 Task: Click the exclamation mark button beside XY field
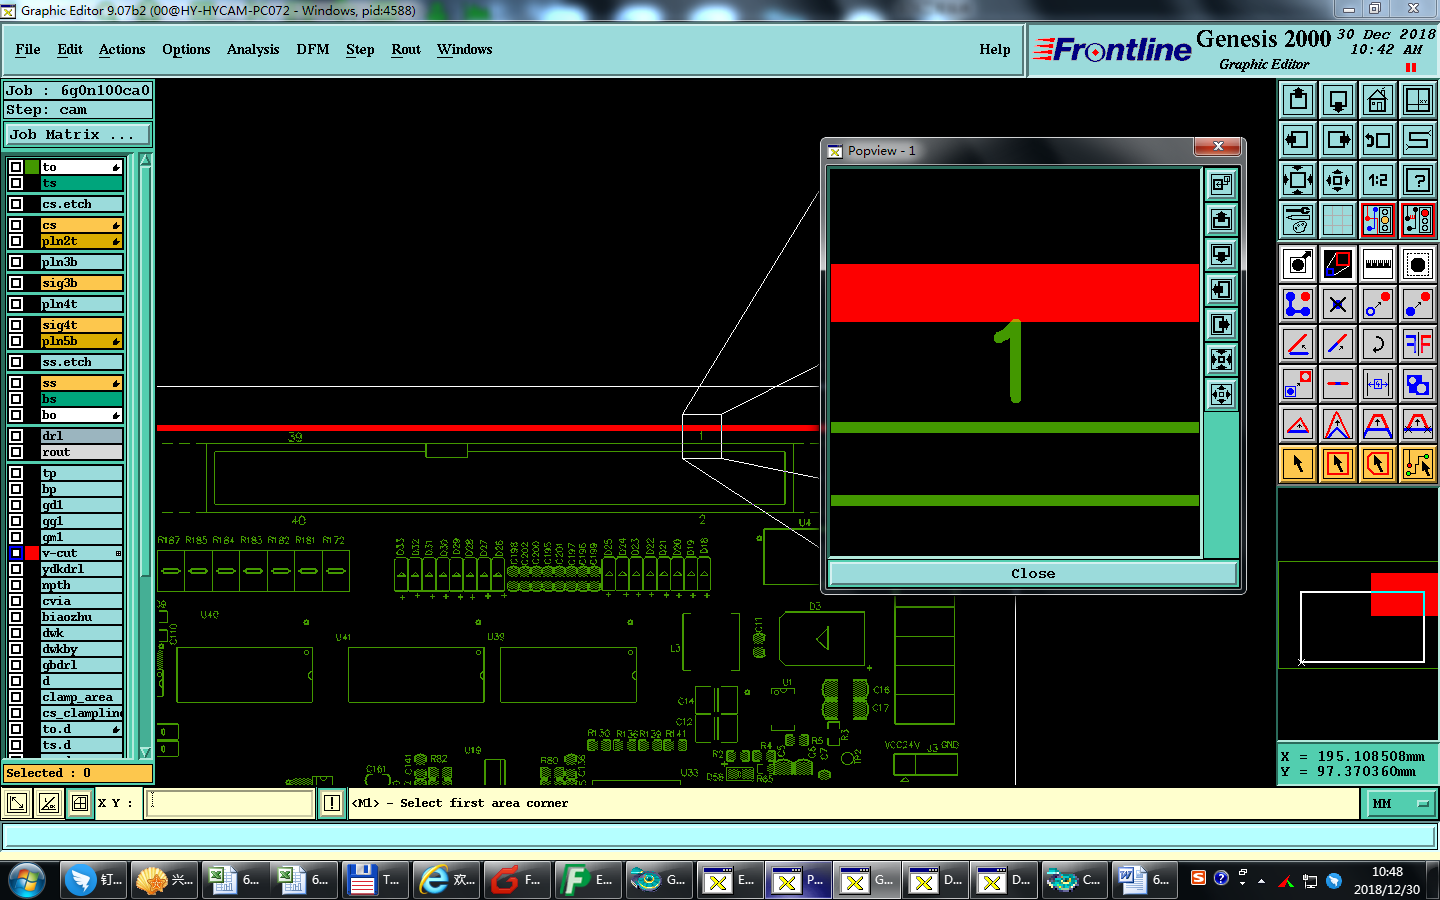click(x=332, y=803)
